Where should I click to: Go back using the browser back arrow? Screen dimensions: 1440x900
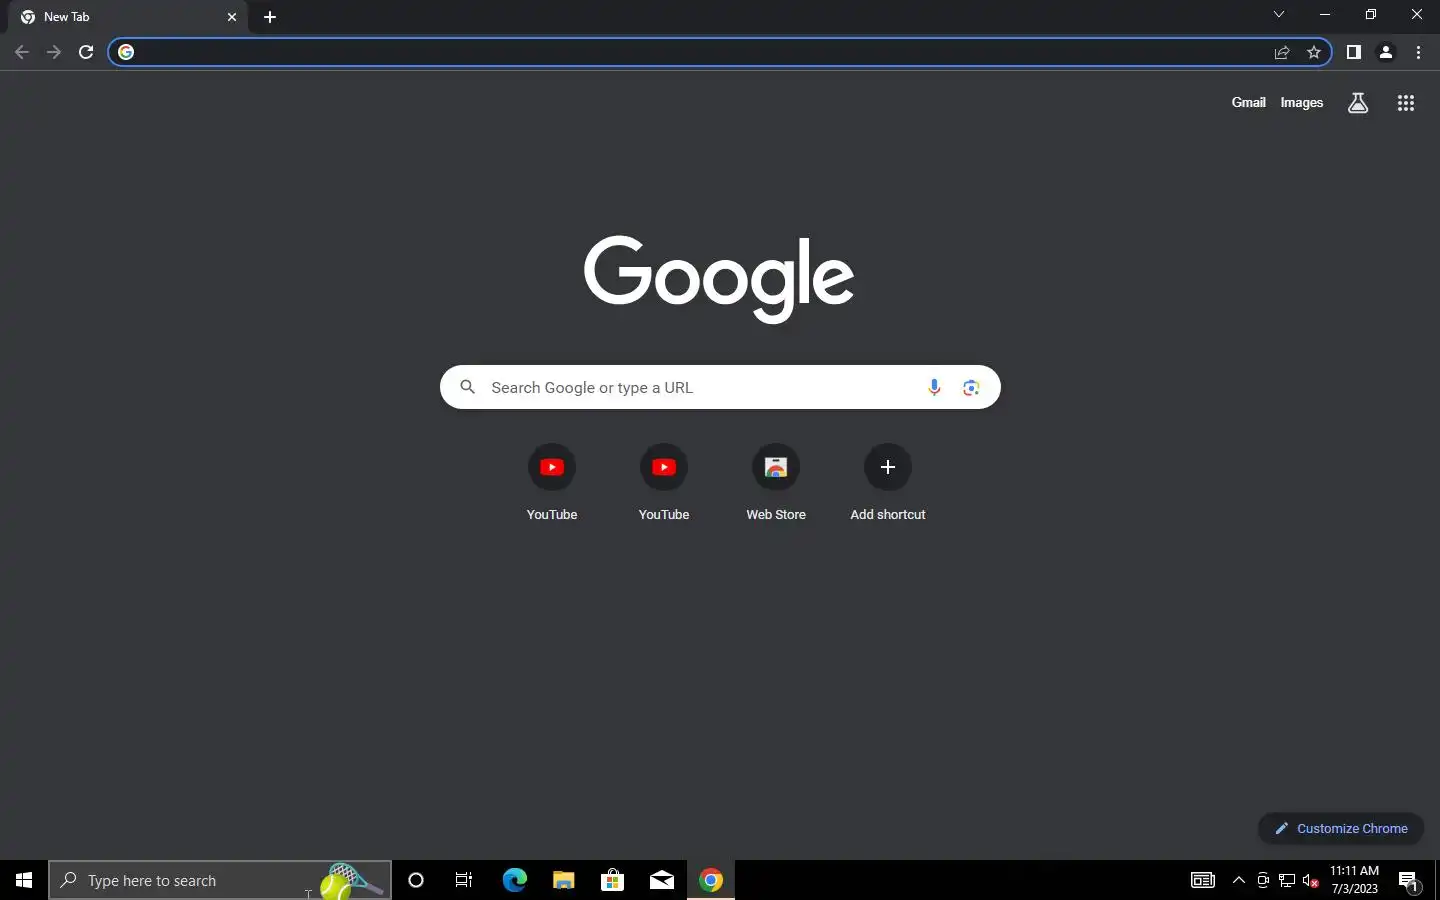[22, 52]
